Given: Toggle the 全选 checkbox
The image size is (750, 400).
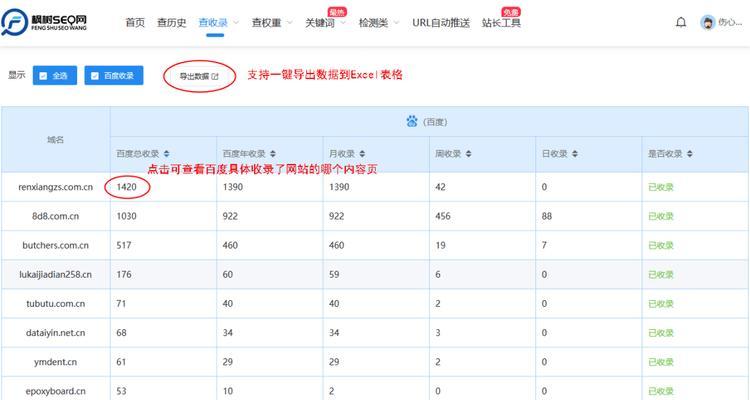Looking at the screenshot, I should 43,75.
